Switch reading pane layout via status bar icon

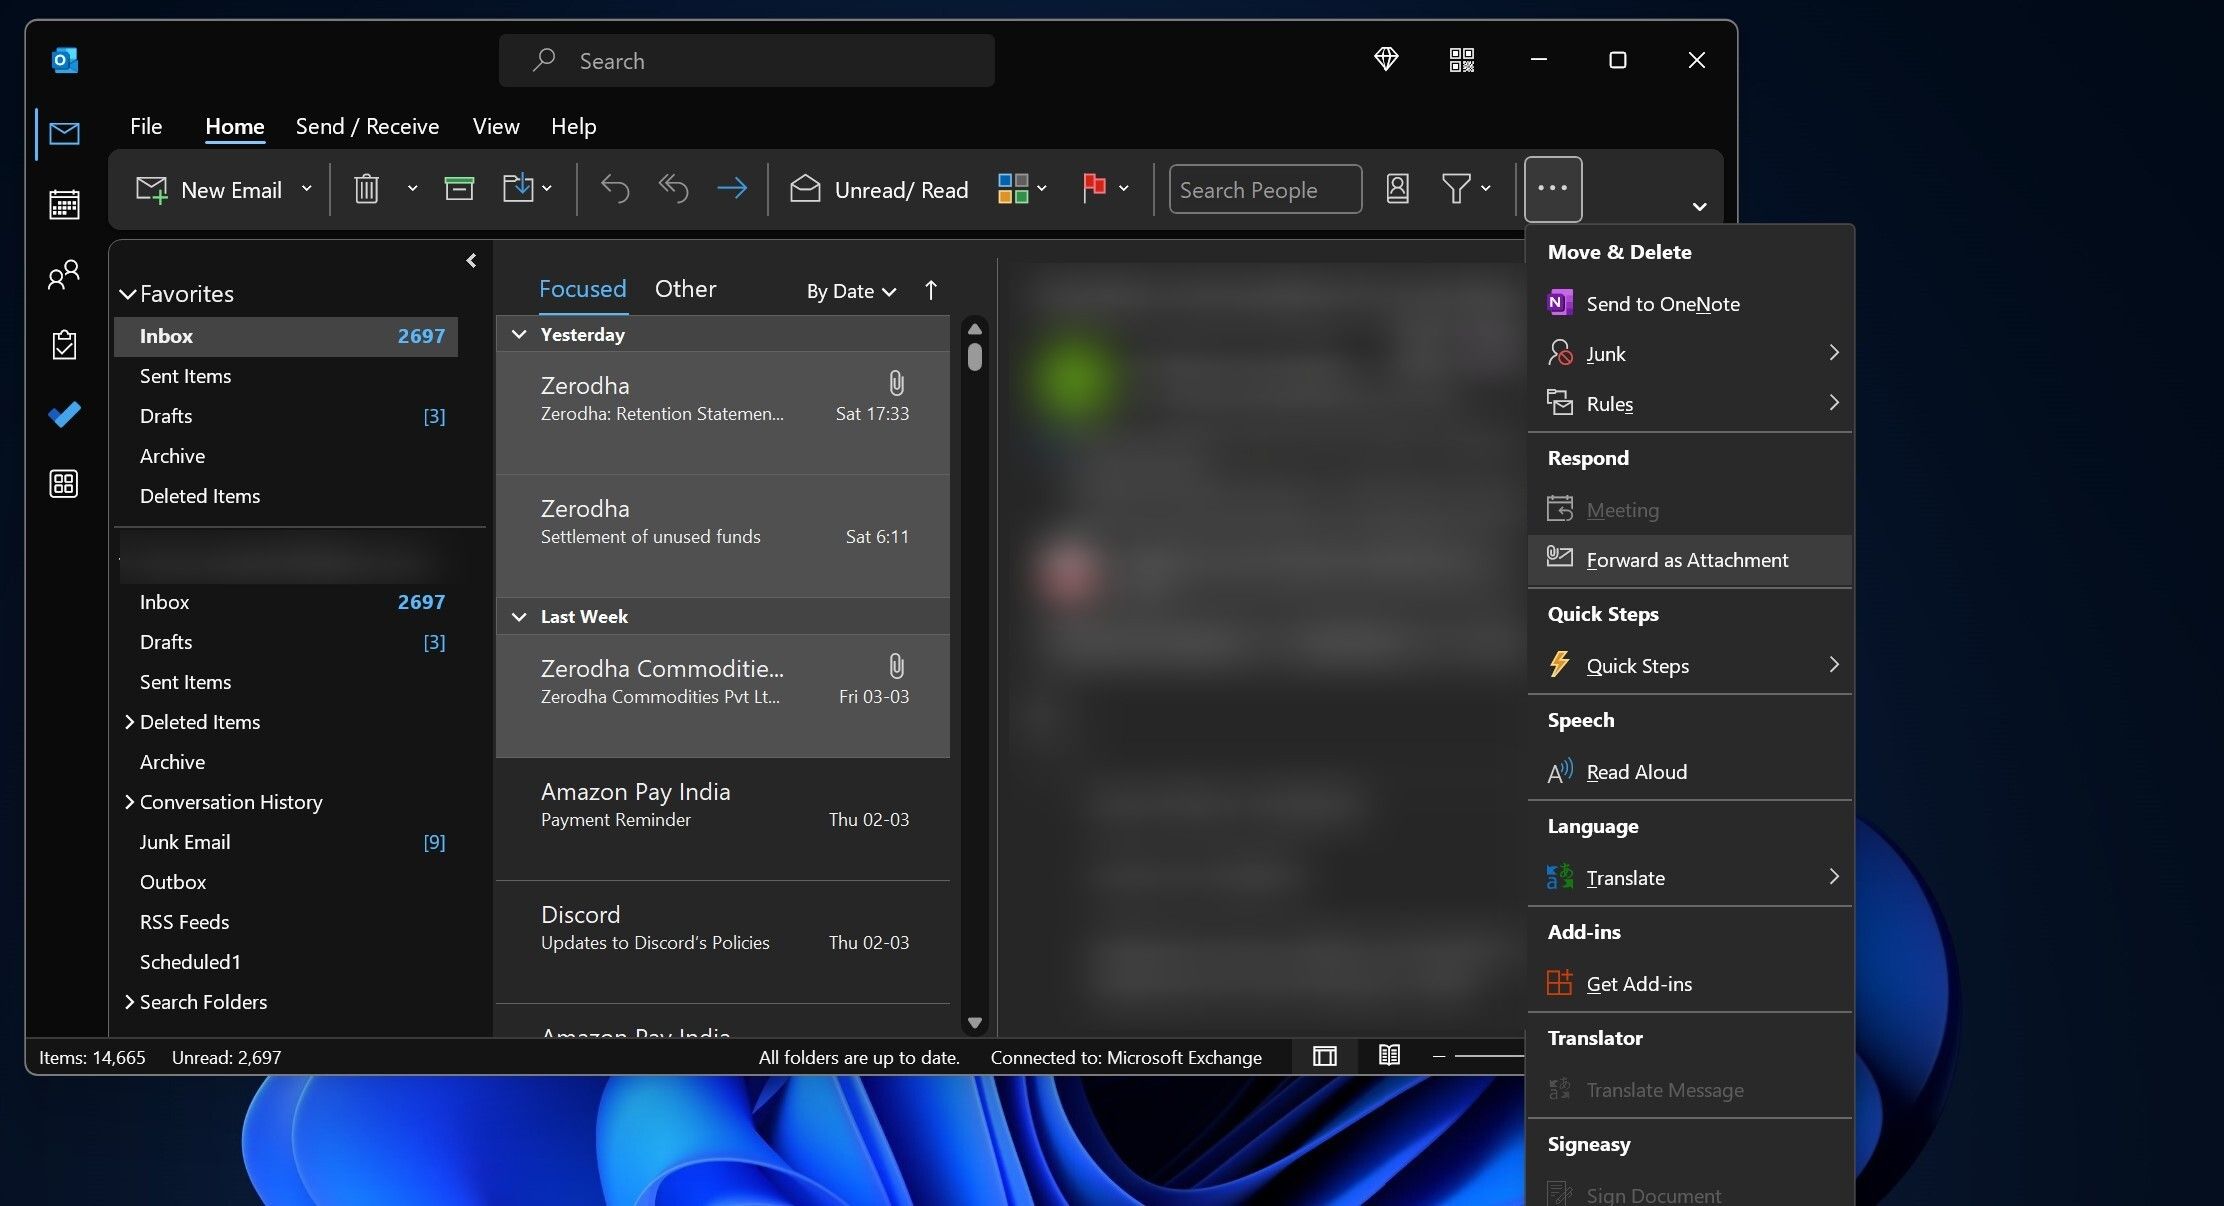click(x=1323, y=1056)
